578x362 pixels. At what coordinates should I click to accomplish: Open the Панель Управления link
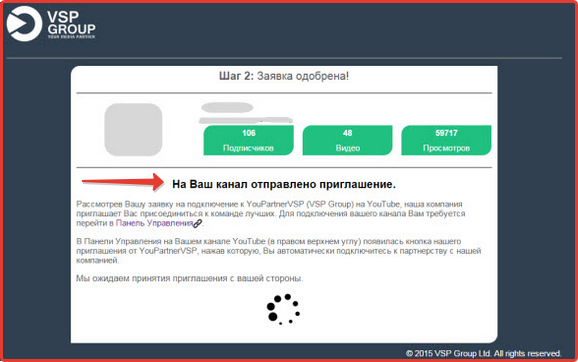[154, 223]
